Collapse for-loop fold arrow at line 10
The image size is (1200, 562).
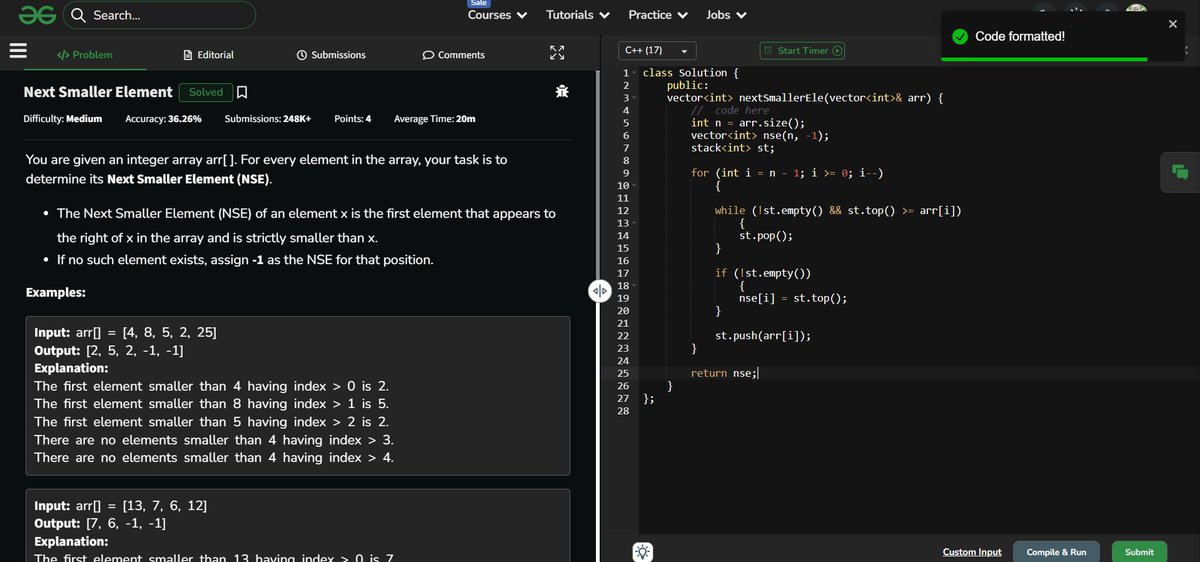click(x=634, y=186)
